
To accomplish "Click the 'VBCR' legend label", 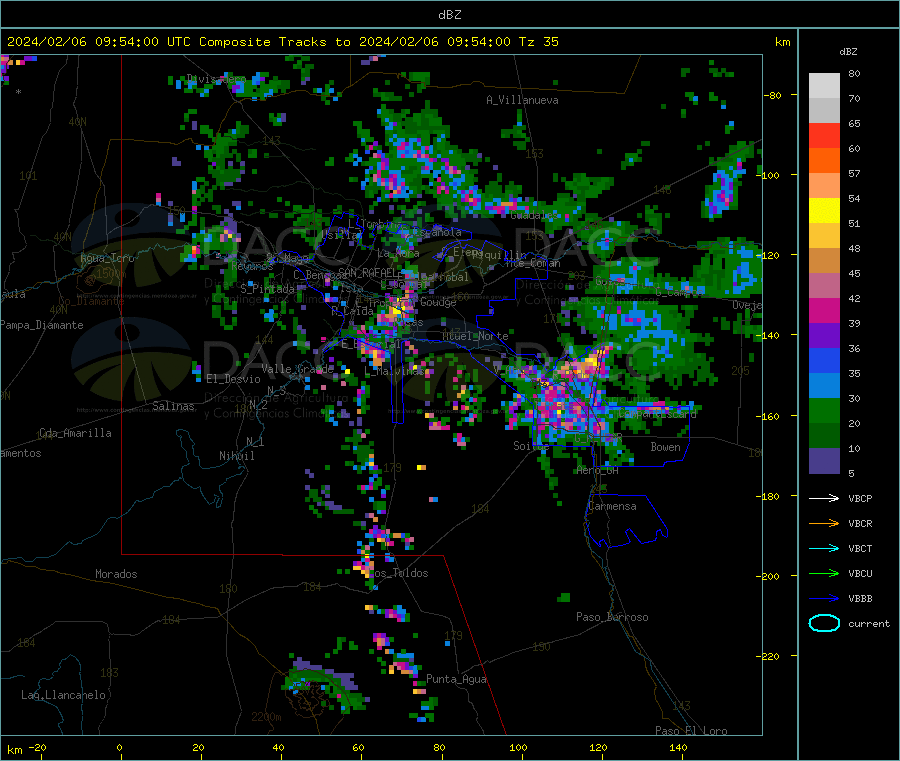I will (860, 523).
